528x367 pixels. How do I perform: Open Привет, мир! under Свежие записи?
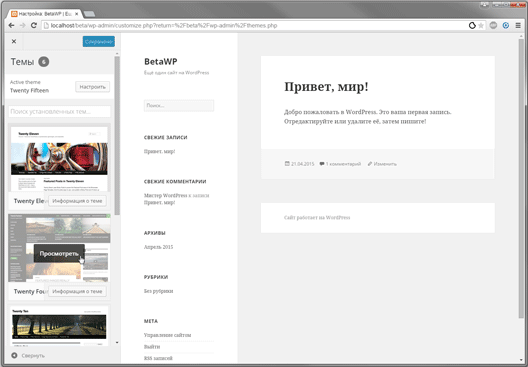pos(160,152)
